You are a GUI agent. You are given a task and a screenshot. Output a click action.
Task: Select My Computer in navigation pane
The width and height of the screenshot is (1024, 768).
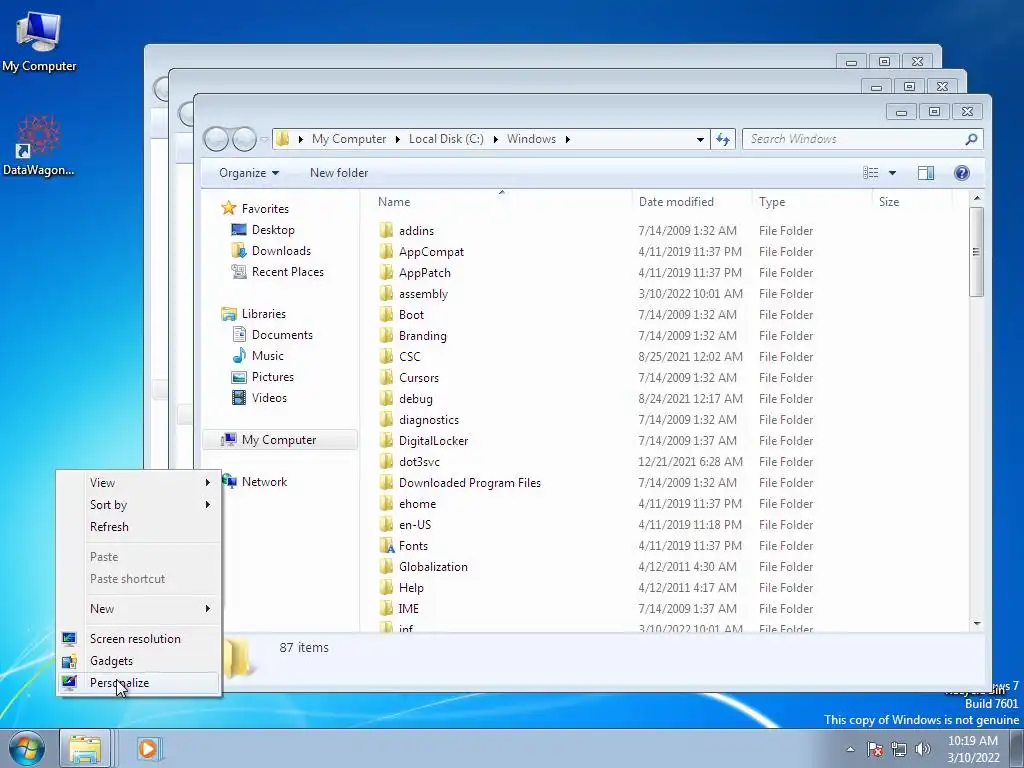click(x=280, y=440)
